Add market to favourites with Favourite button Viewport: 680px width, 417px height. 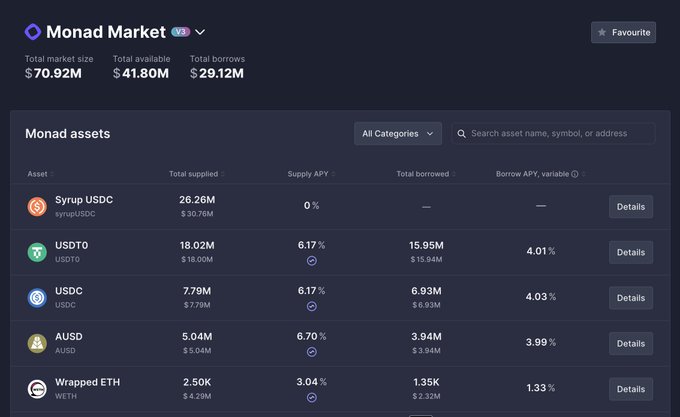click(x=623, y=33)
